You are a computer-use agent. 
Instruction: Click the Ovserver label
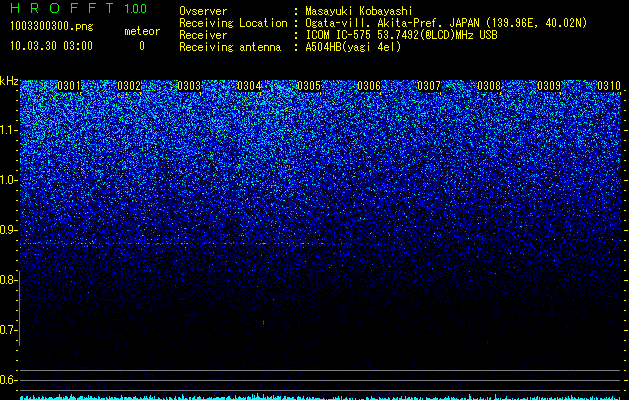pos(203,11)
